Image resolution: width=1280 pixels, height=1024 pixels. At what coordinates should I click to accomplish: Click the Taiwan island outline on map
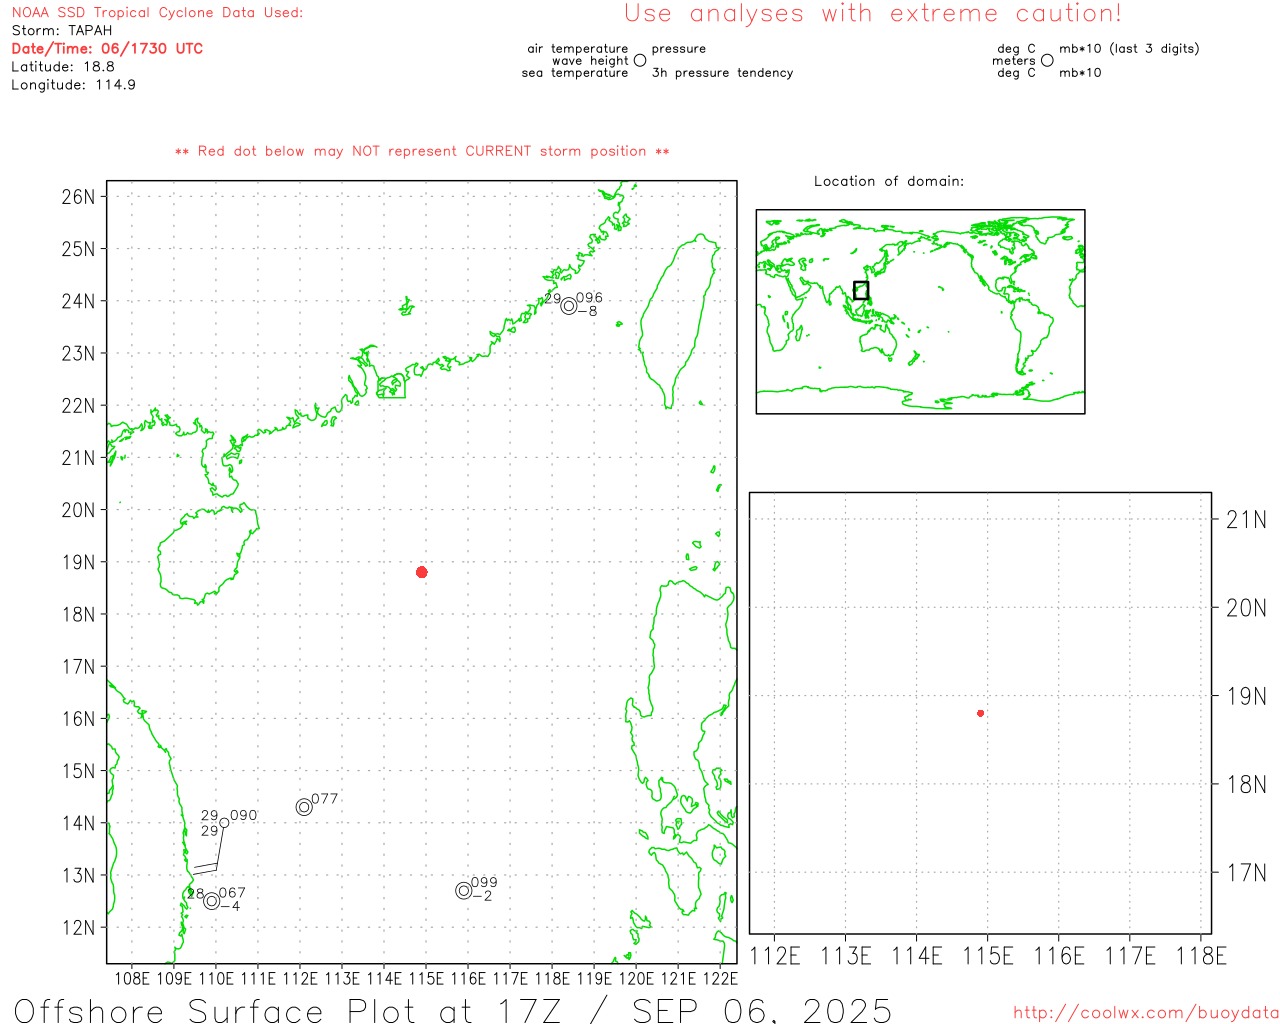680,320
